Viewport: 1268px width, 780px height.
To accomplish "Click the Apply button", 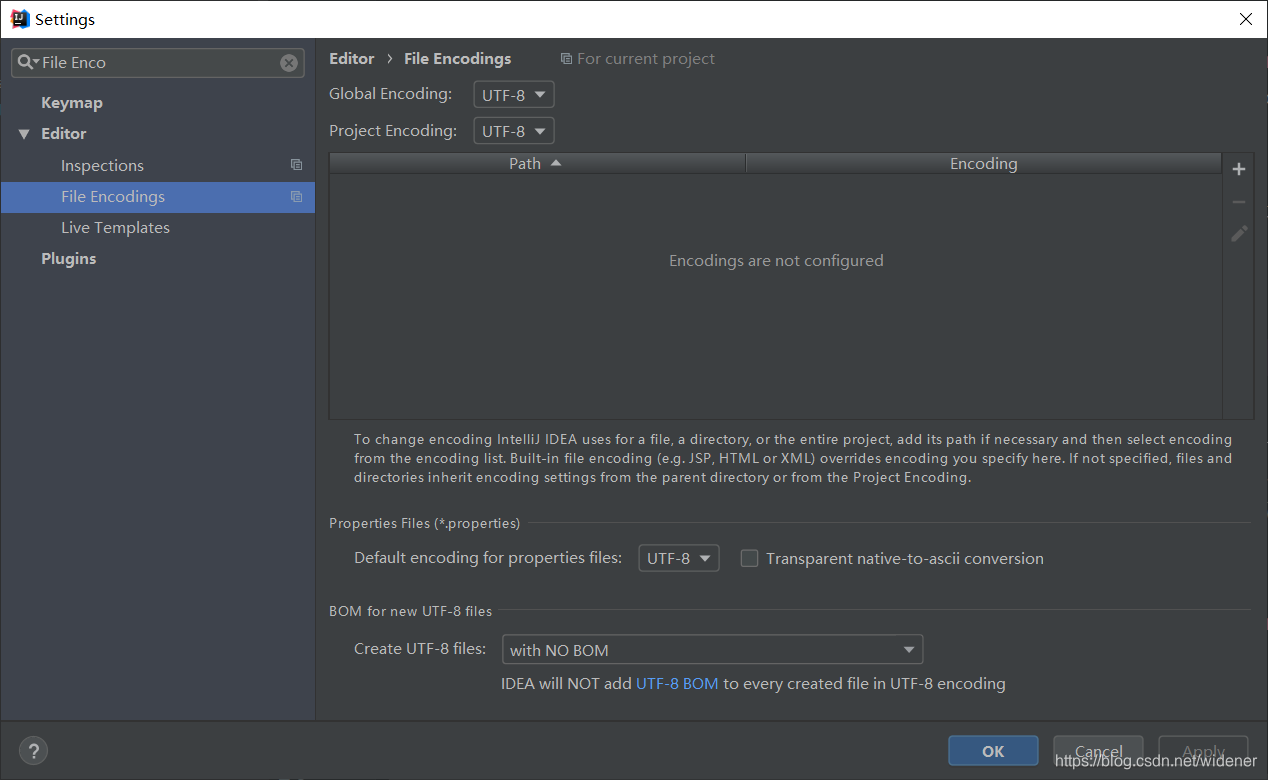I will [x=1203, y=751].
